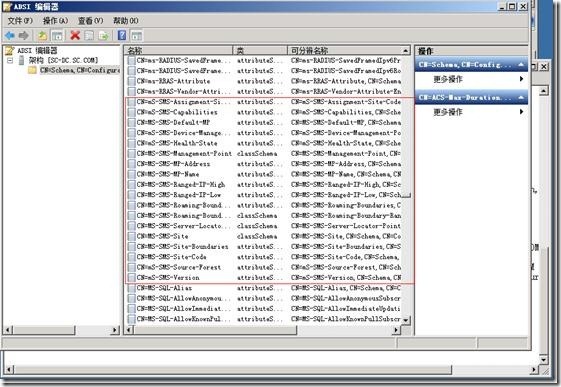Viewport: 561px width, 387px height.
Task: Toggle the console tree pane icon
Action: pyautogui.click(x=57, y=35)
